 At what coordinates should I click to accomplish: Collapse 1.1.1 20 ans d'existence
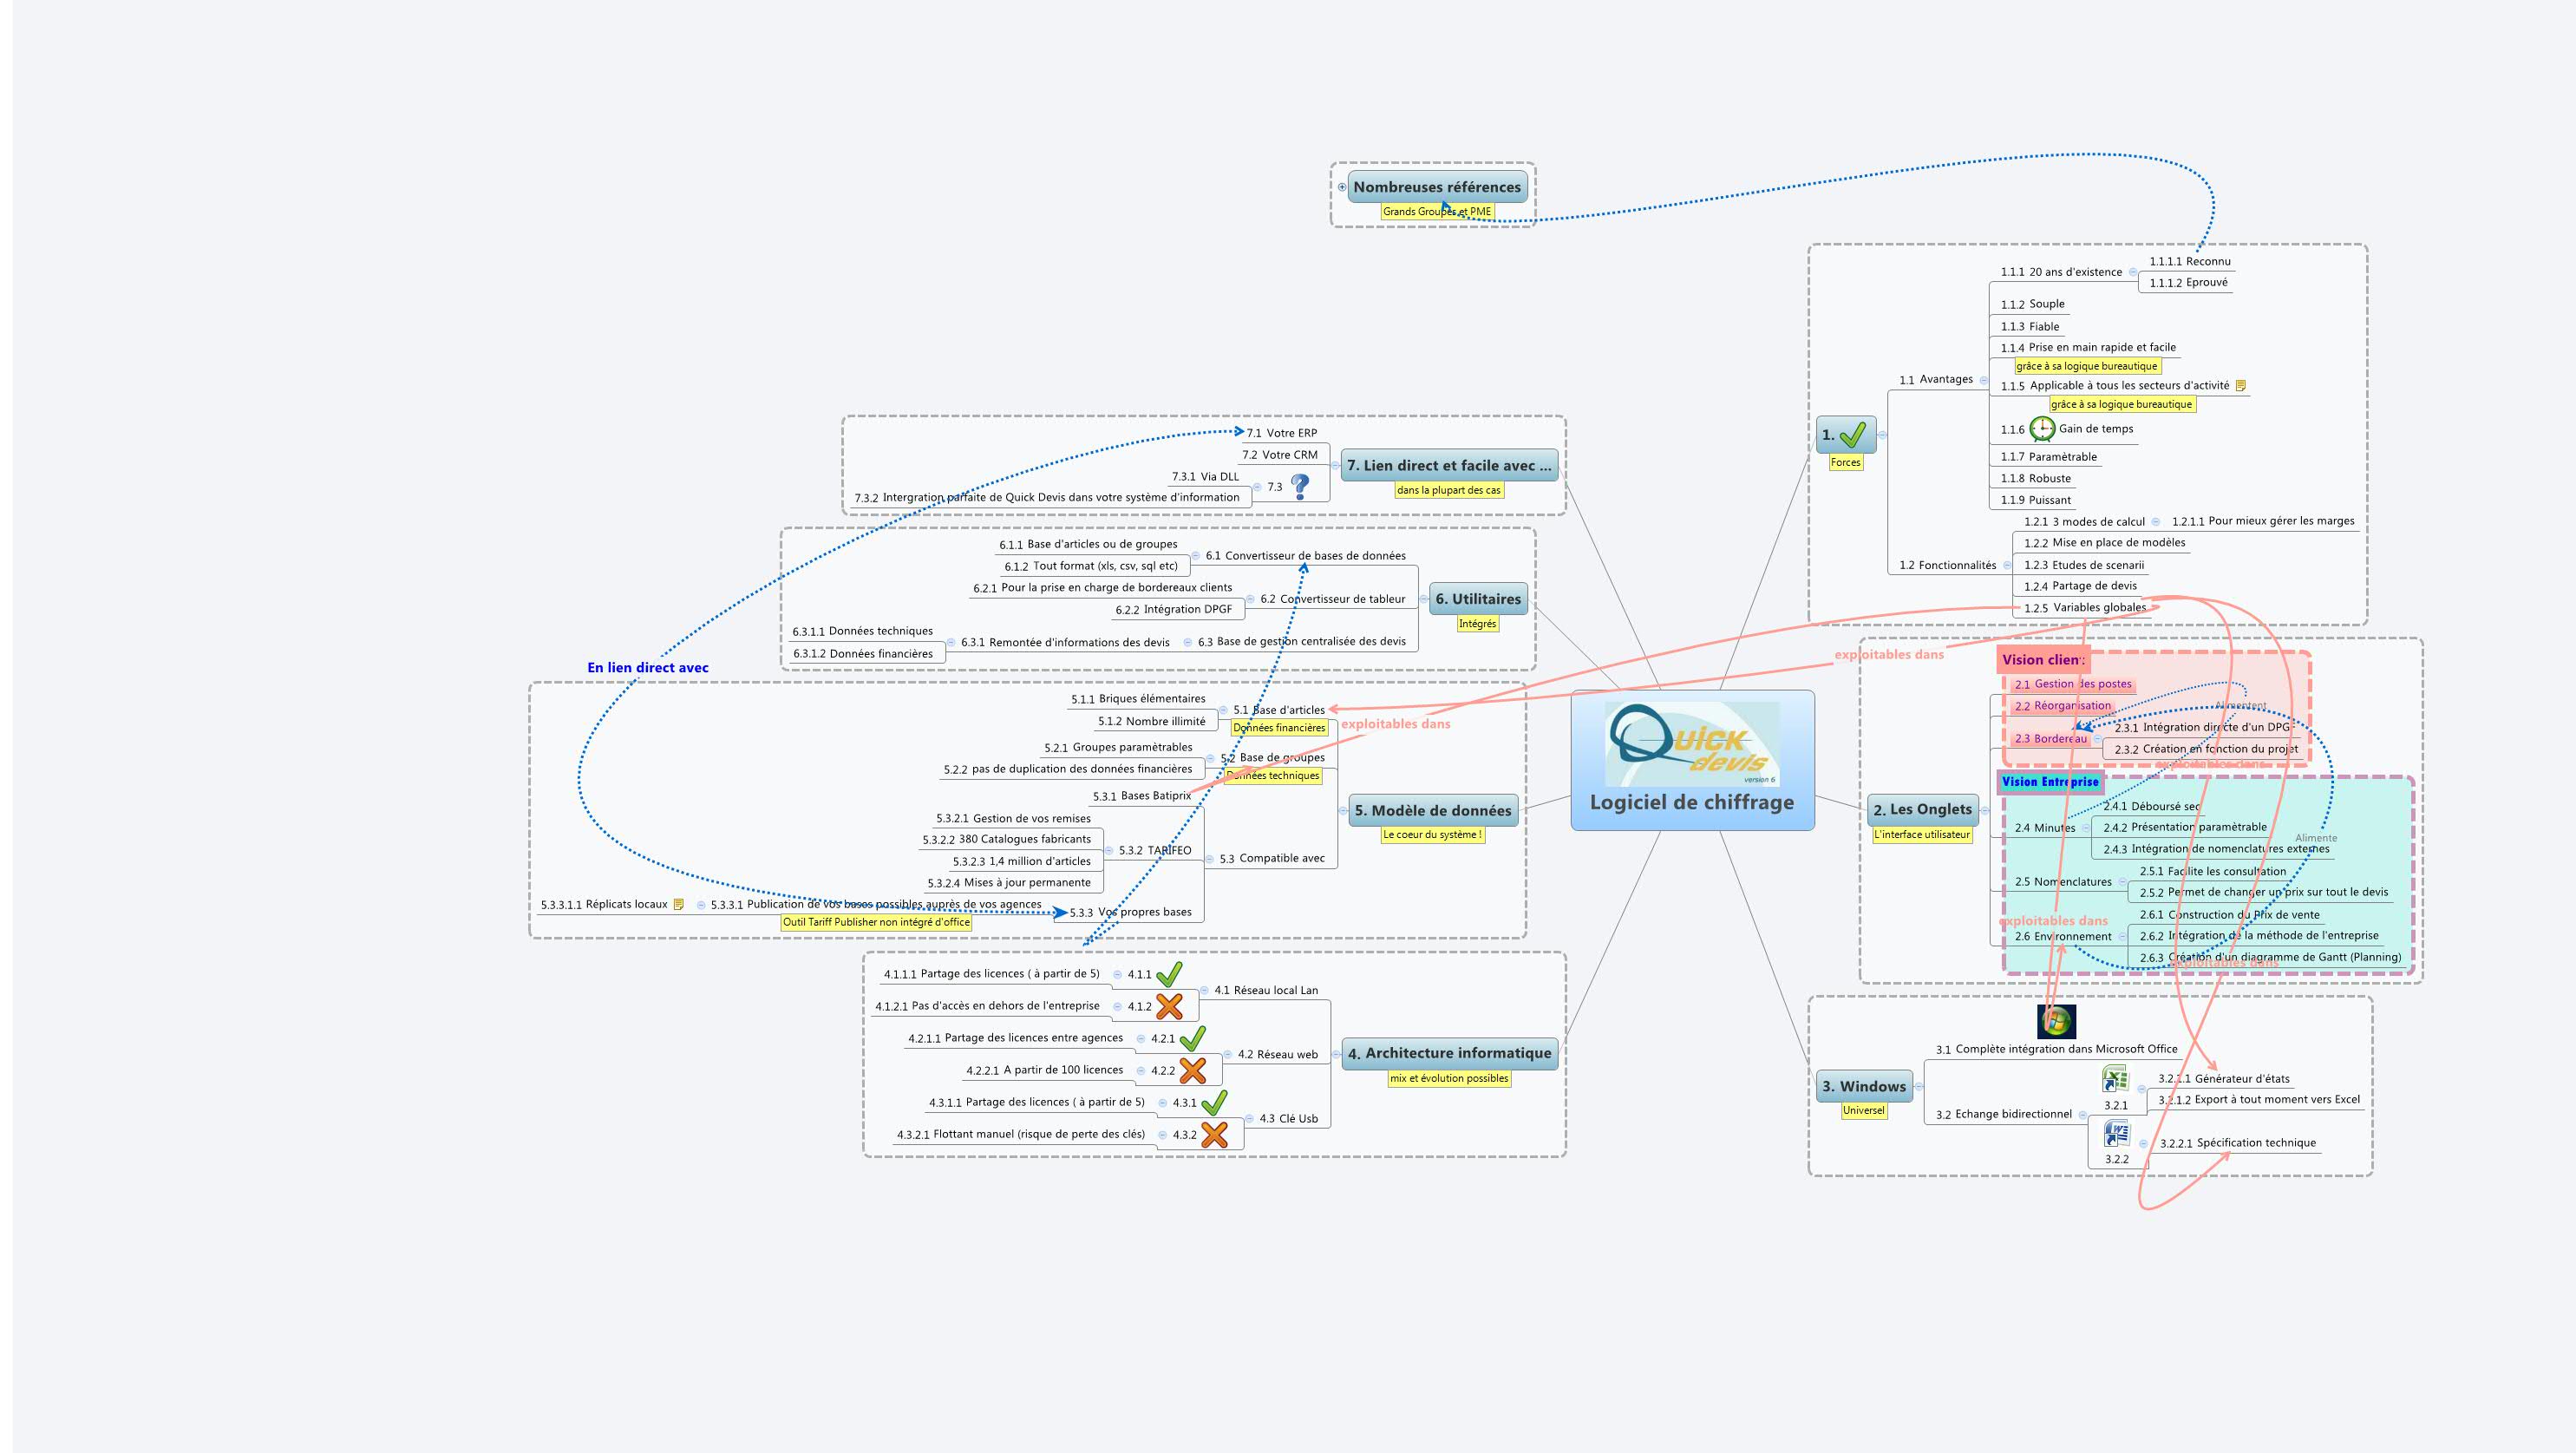point(2133,272)
